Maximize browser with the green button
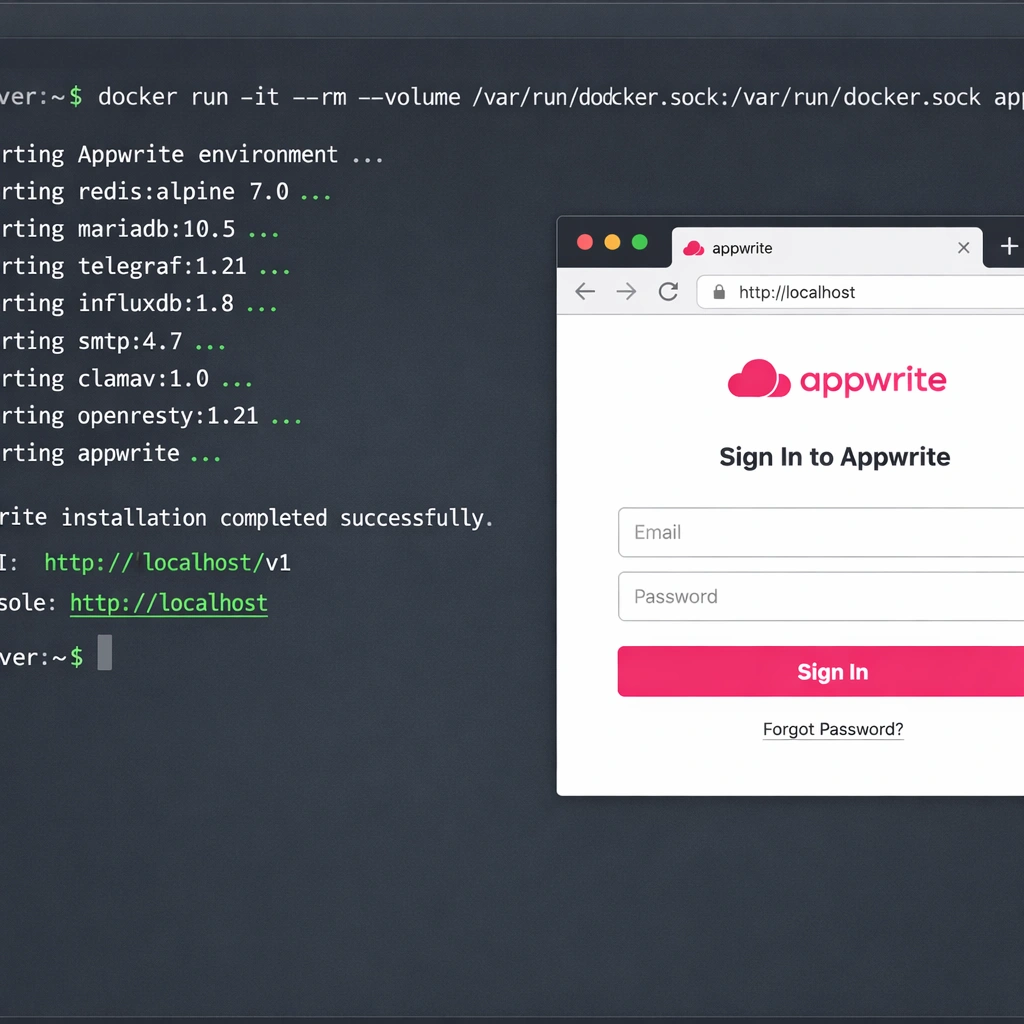 coord(640,243)
